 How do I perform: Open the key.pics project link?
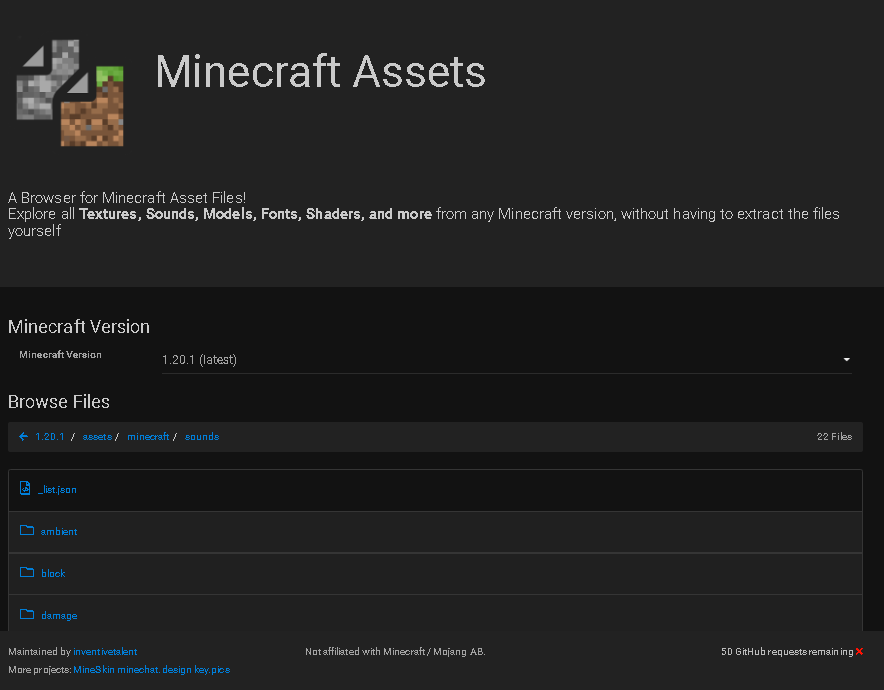click(212, 670)
